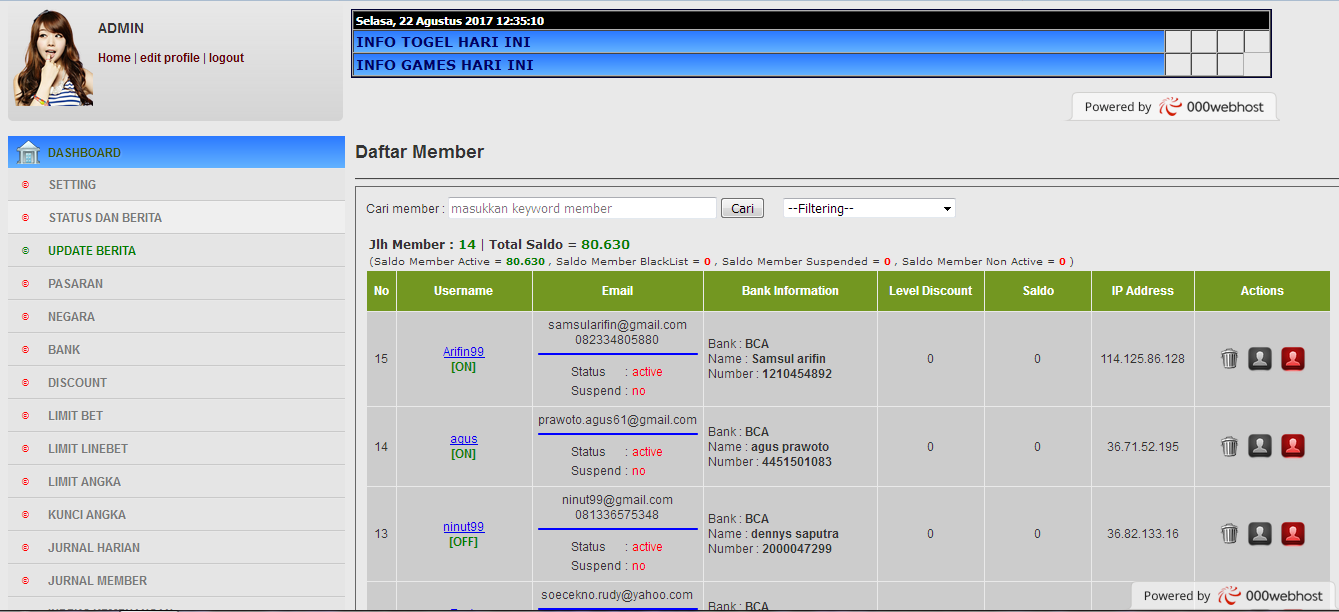The image size is (1339, 612).
Task: Click the red user icon for Arifin99
Action: coord(1293,359)
